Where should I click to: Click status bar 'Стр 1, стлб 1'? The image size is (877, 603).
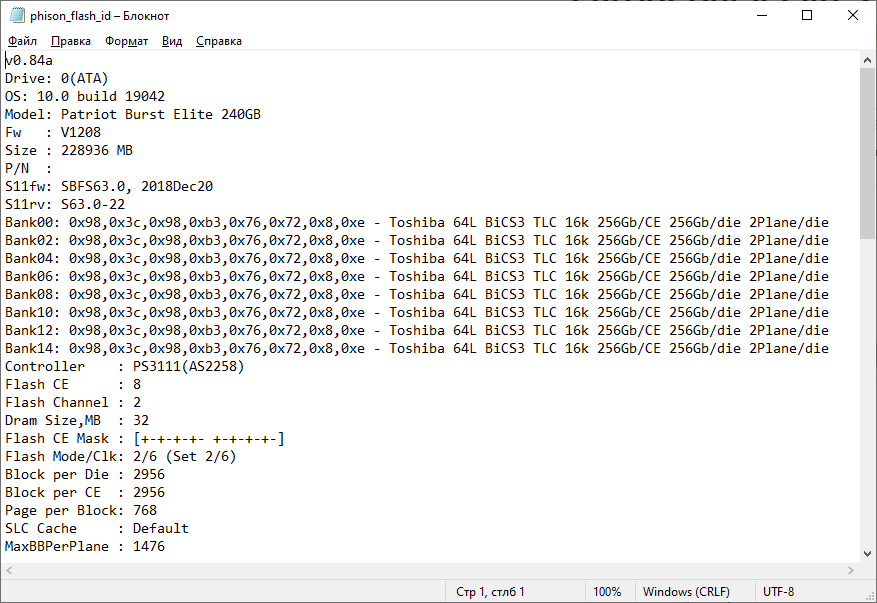pos(490,591)
